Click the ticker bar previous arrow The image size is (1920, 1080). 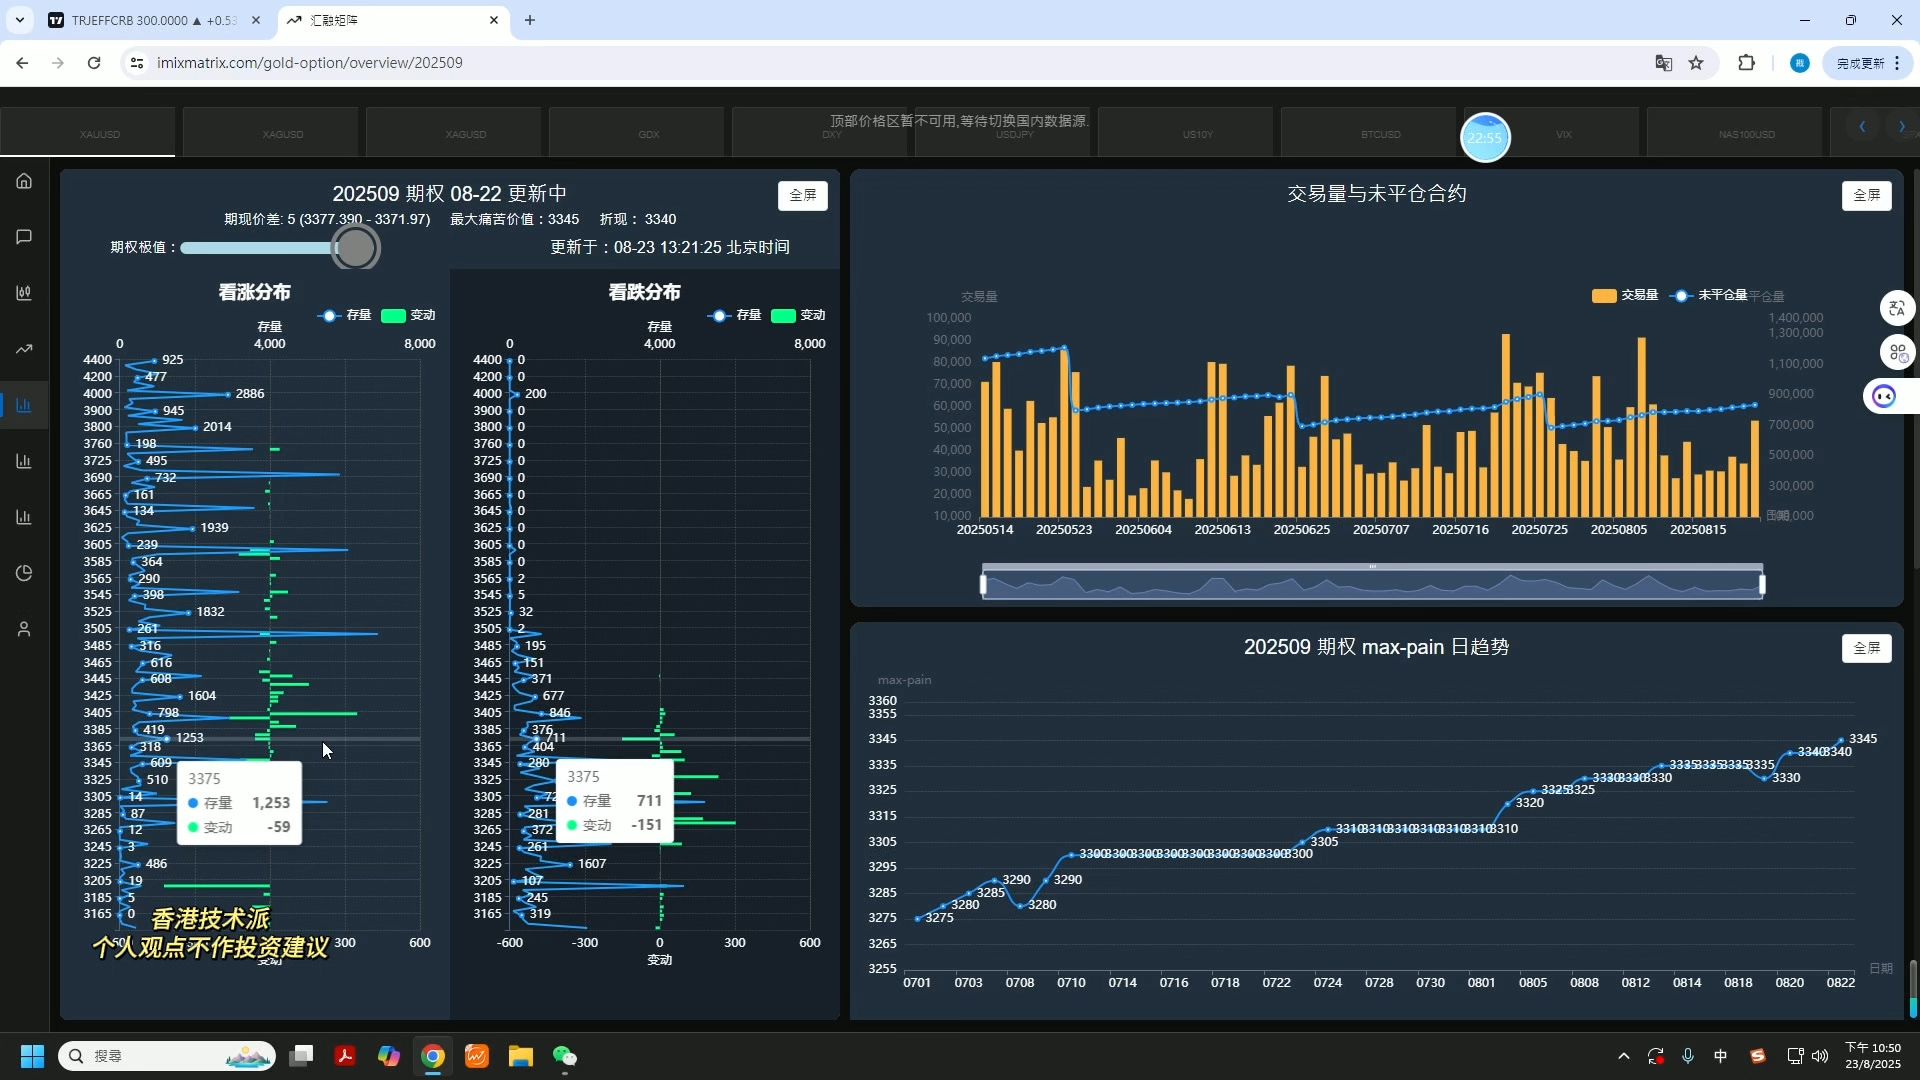(1862, 127)
